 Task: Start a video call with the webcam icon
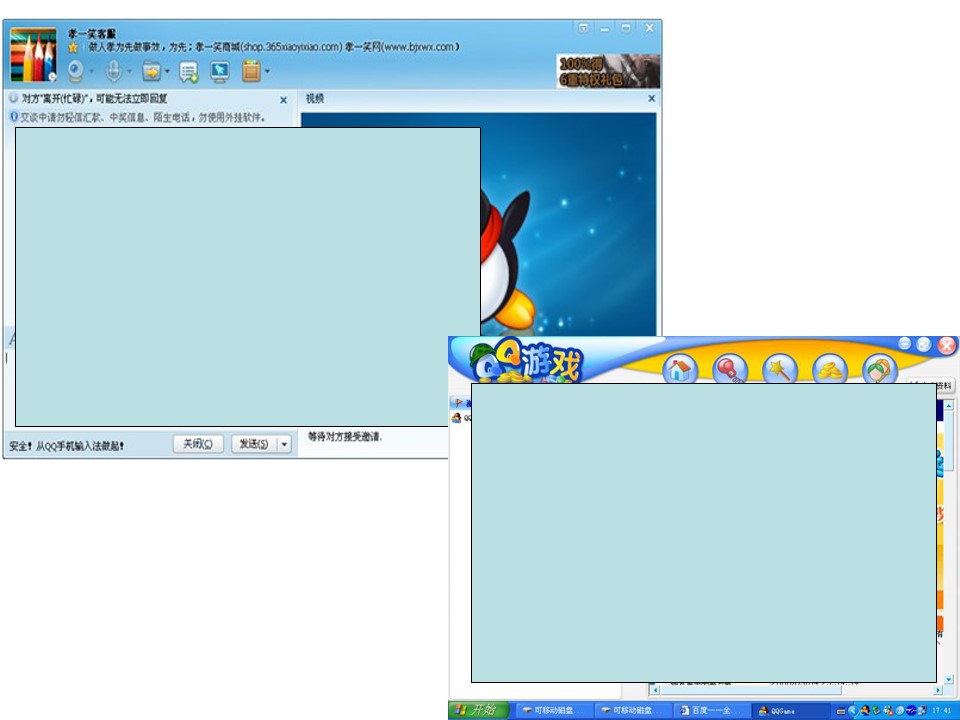pyautogui.click(x=75, y=71)
